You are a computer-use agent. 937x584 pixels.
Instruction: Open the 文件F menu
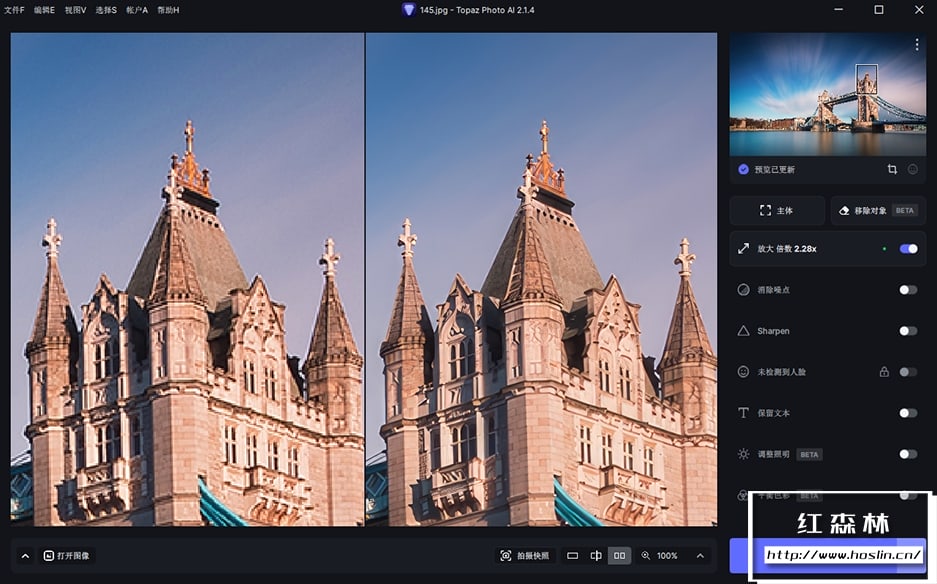[x=14, y=10]
